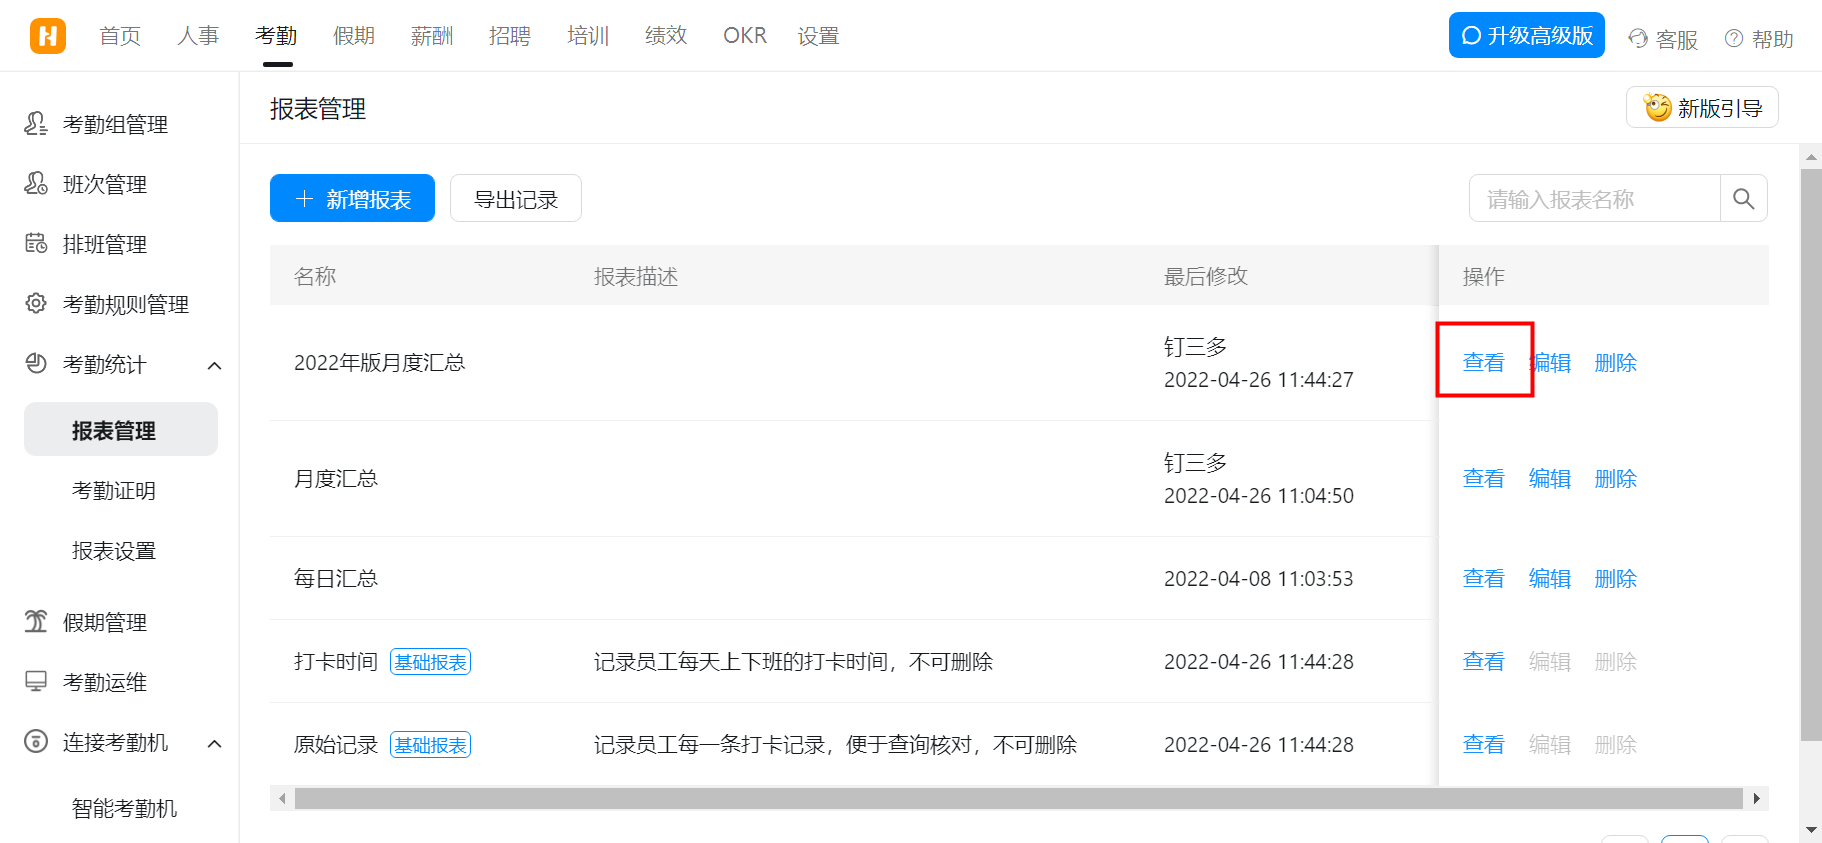This screenshot has height=843, width=1822.
Task: Delete the 每日汇总 report
Action: click(1615, 578)
